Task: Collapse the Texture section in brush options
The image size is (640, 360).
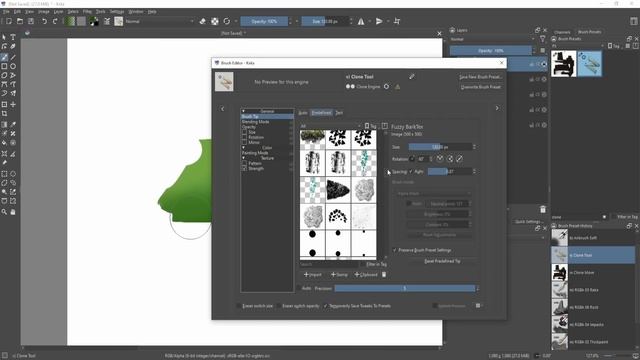Action: pyautogui.click(x=243, y=158)
